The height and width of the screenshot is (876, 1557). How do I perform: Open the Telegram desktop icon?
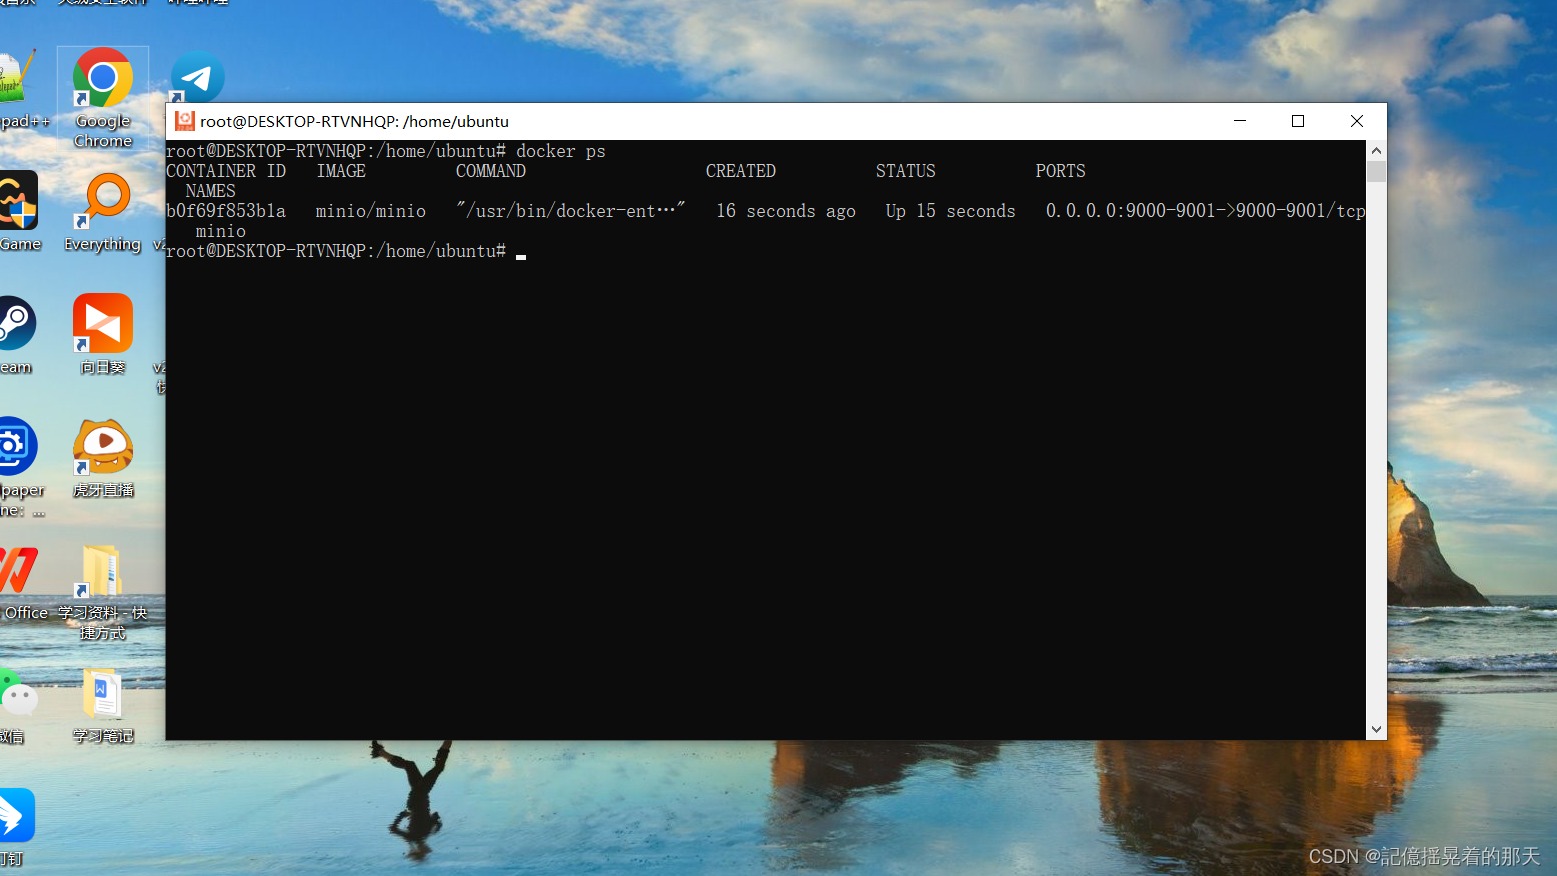(x=197, y=77)
